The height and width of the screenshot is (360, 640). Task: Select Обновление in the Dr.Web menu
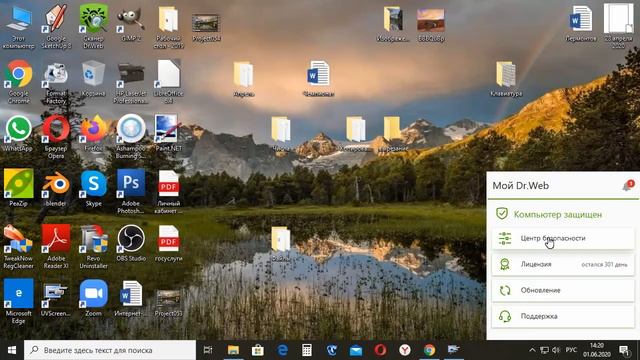point(563,290)
